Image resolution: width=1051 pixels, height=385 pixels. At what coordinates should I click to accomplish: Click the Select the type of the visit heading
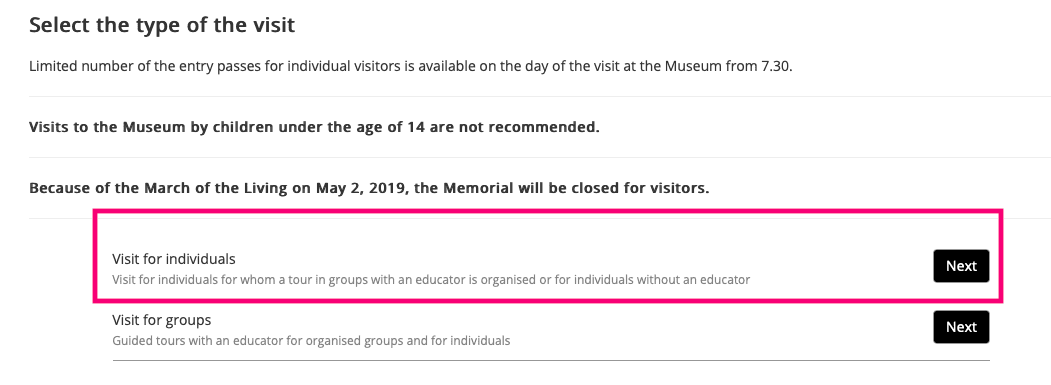162,25
